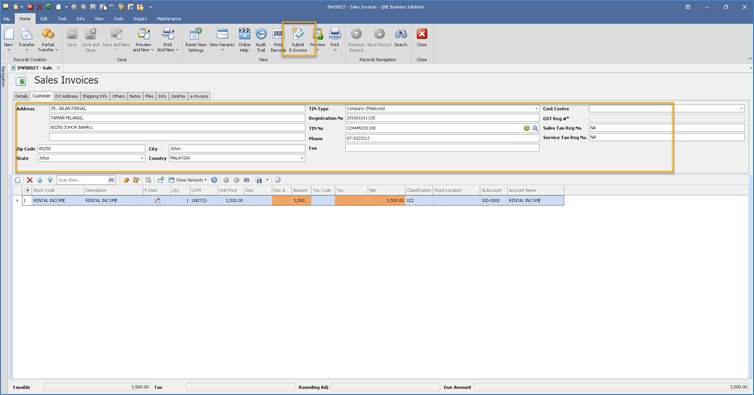This screenshot has height=395, width=754.
Task: Click the 300-0000 GL Account cell
Action: (493, 201)
